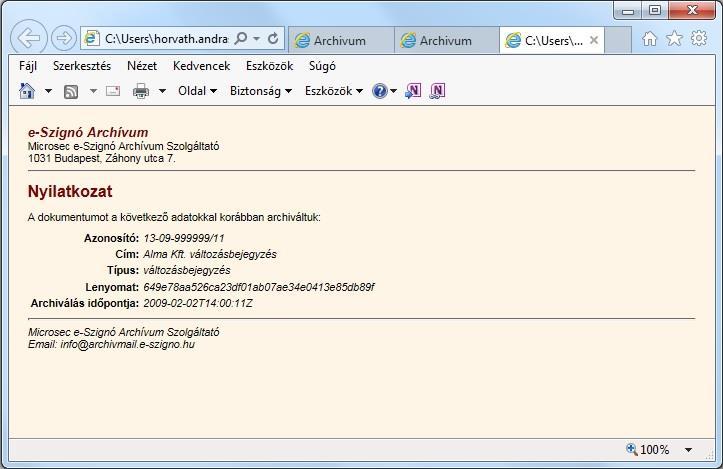Open the Eszközök dropdown in command bar

coord(334,91)
